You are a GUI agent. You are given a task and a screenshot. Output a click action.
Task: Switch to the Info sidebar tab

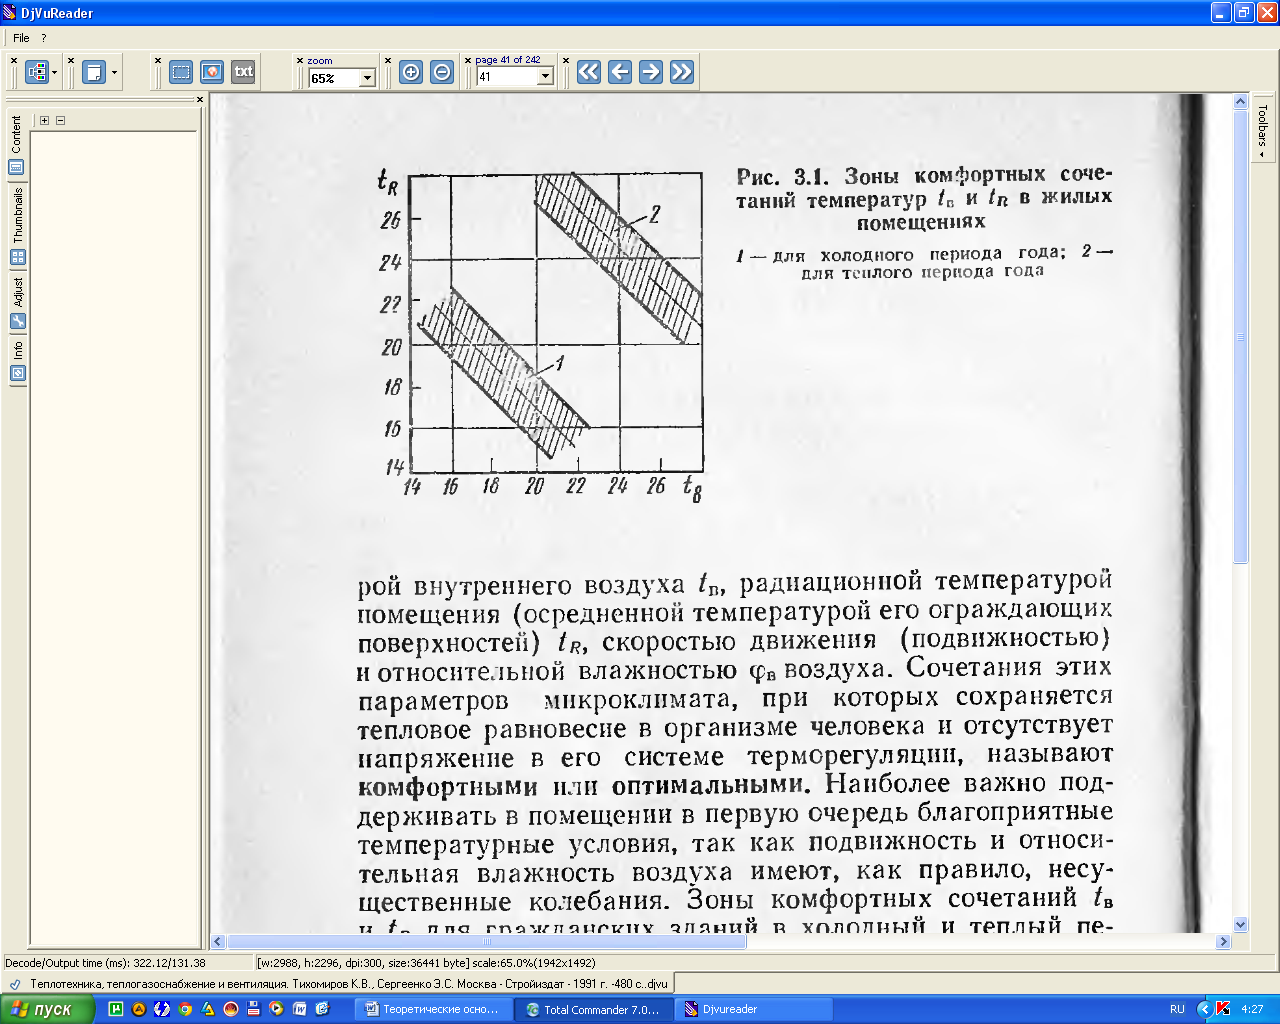17,360
